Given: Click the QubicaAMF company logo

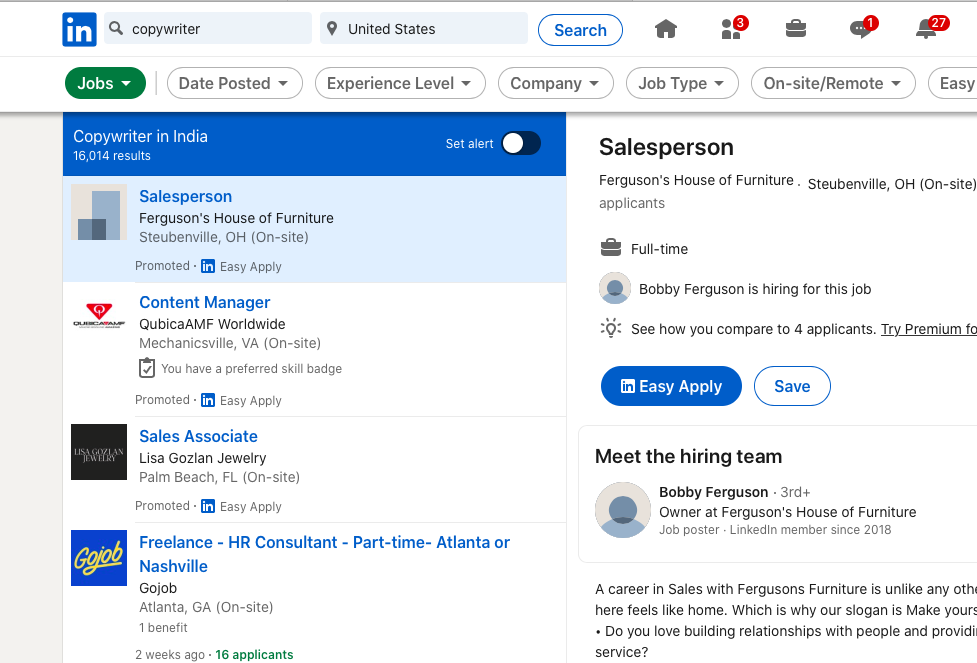Looking at the screenshot, I should pyautogui.click(x=99, y=315).
